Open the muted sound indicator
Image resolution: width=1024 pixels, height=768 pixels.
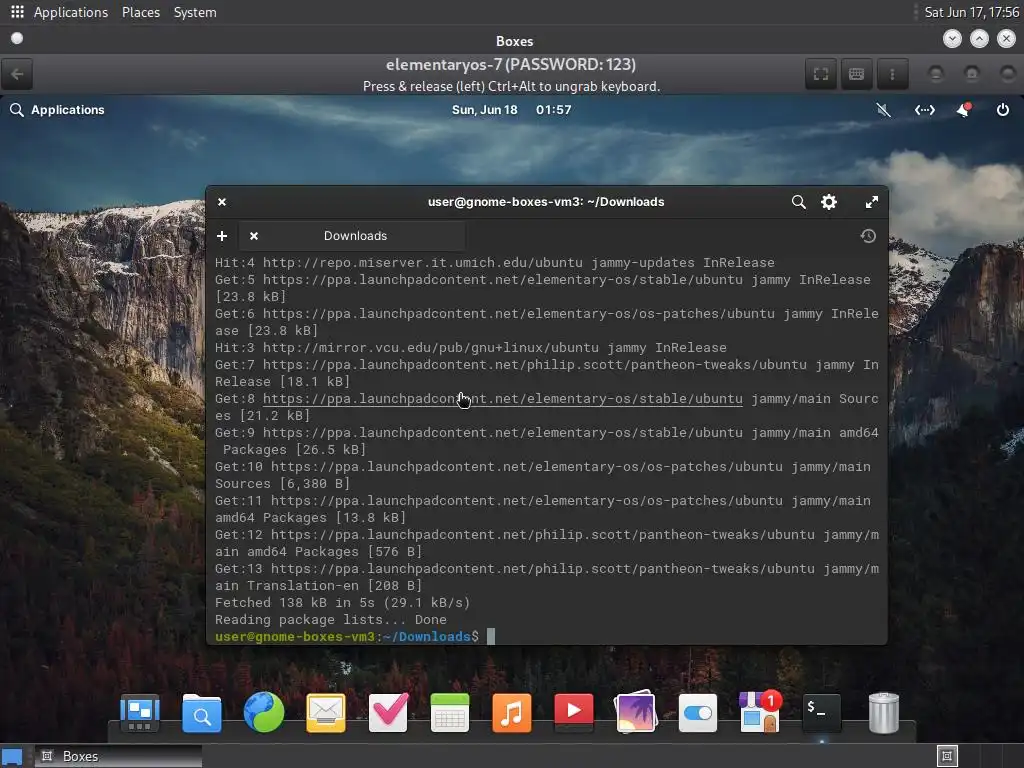pyautogui.click(x=884, y=110)
